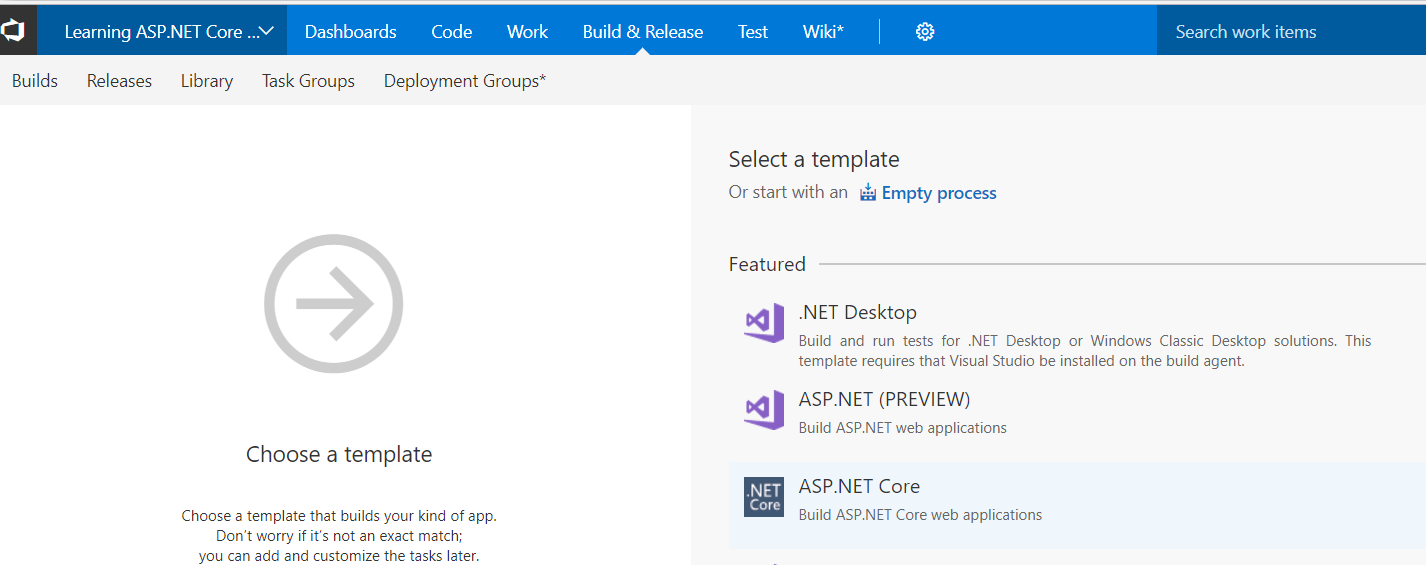Click the 'Select a template' heading

click(814, 159)
